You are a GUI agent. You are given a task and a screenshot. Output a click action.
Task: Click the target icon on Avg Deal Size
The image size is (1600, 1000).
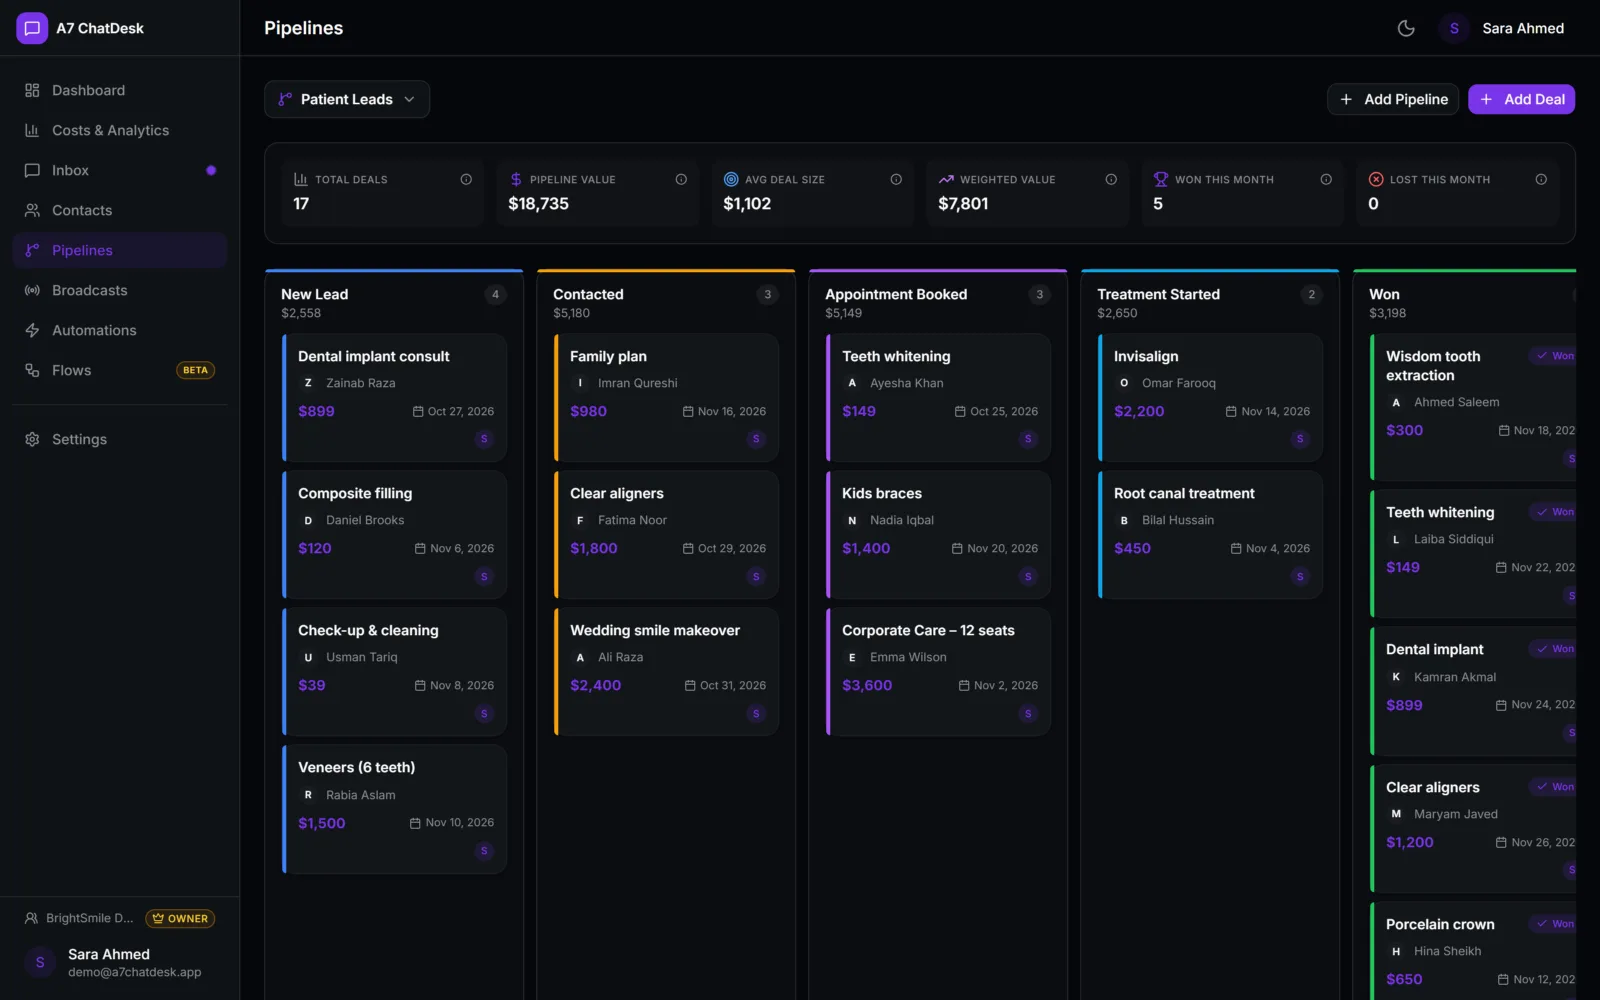point(731,179)
